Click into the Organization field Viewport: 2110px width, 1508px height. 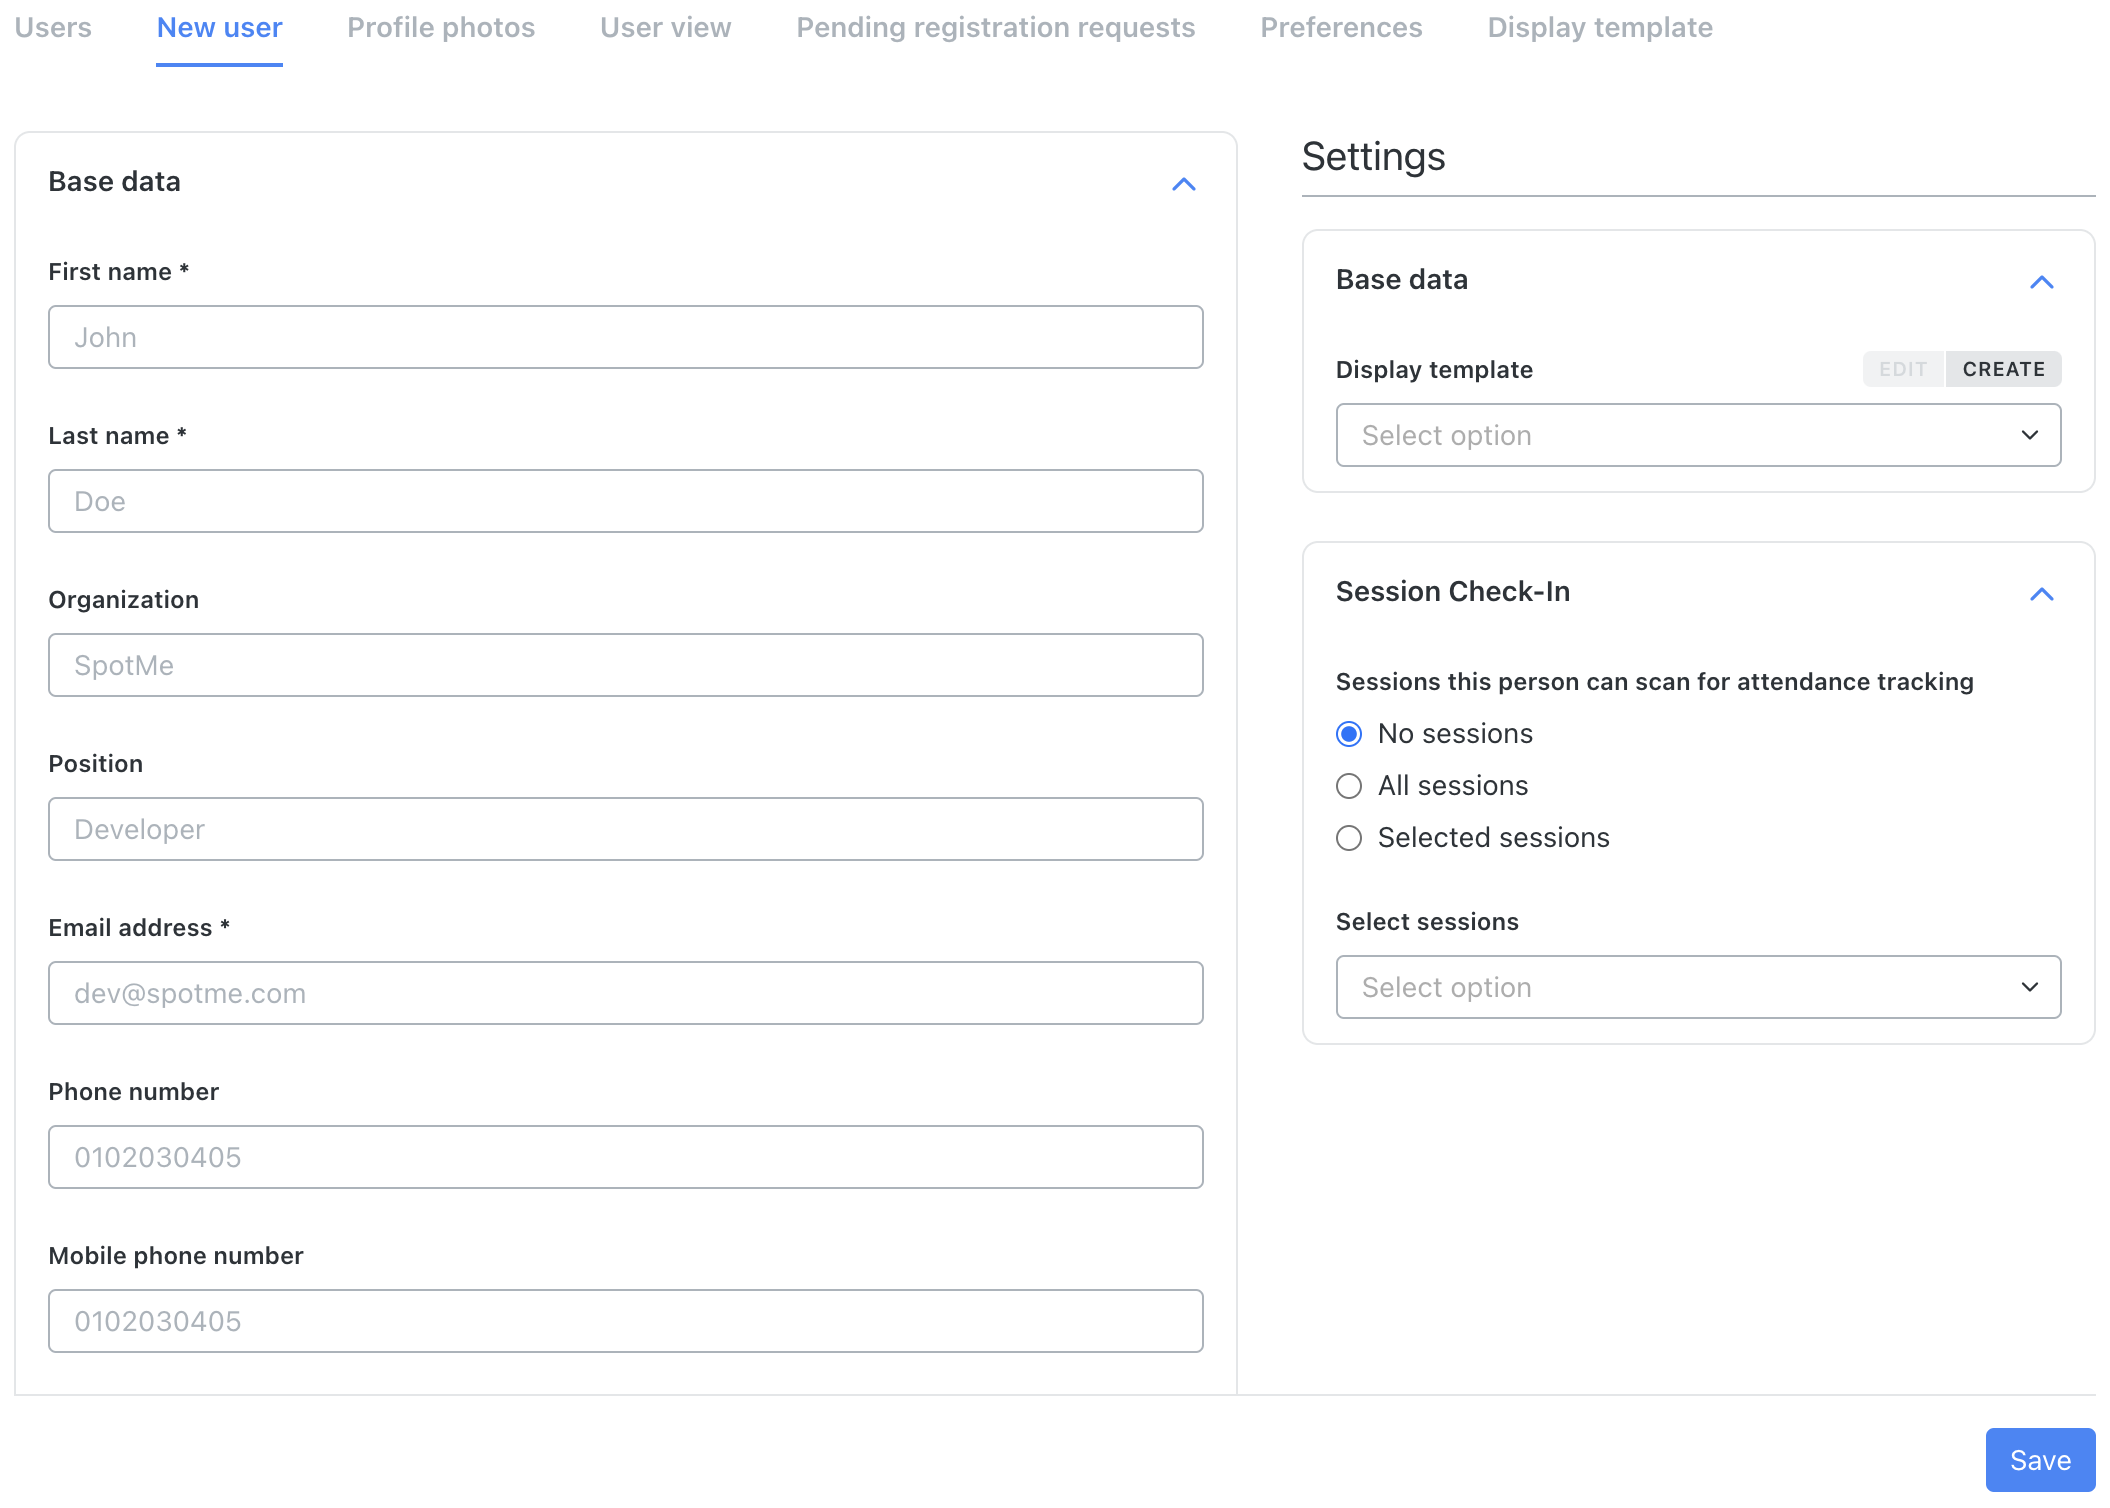(626, 665)
